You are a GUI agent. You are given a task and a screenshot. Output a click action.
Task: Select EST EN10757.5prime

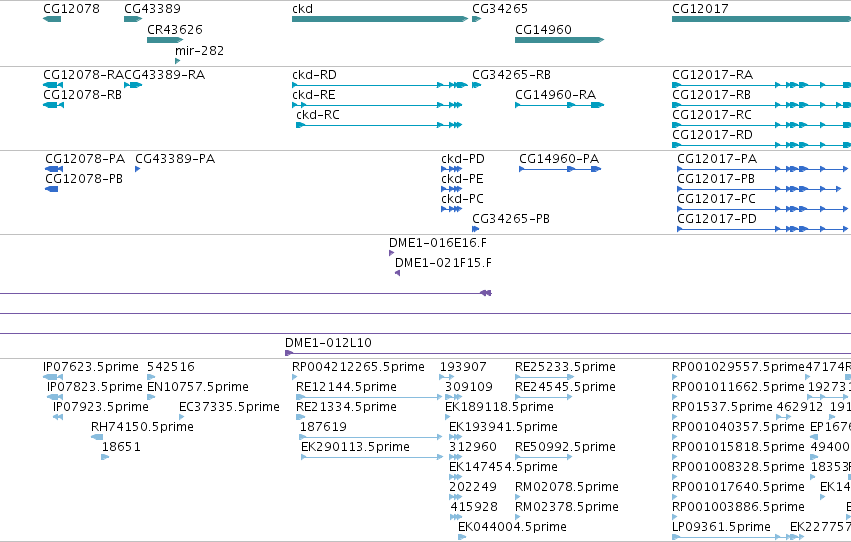pos(198,387)
